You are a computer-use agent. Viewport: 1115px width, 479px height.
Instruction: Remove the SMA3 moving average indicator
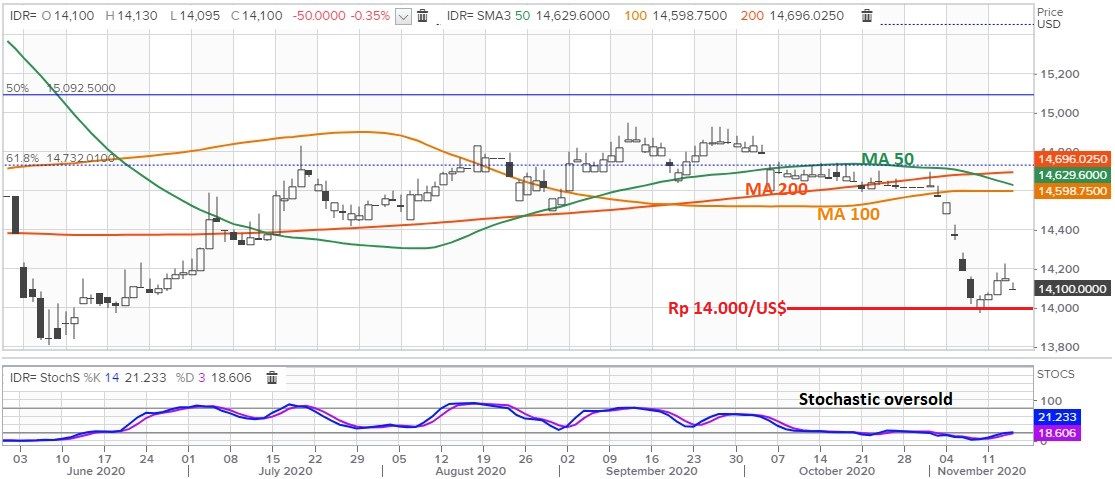[866, 16]
